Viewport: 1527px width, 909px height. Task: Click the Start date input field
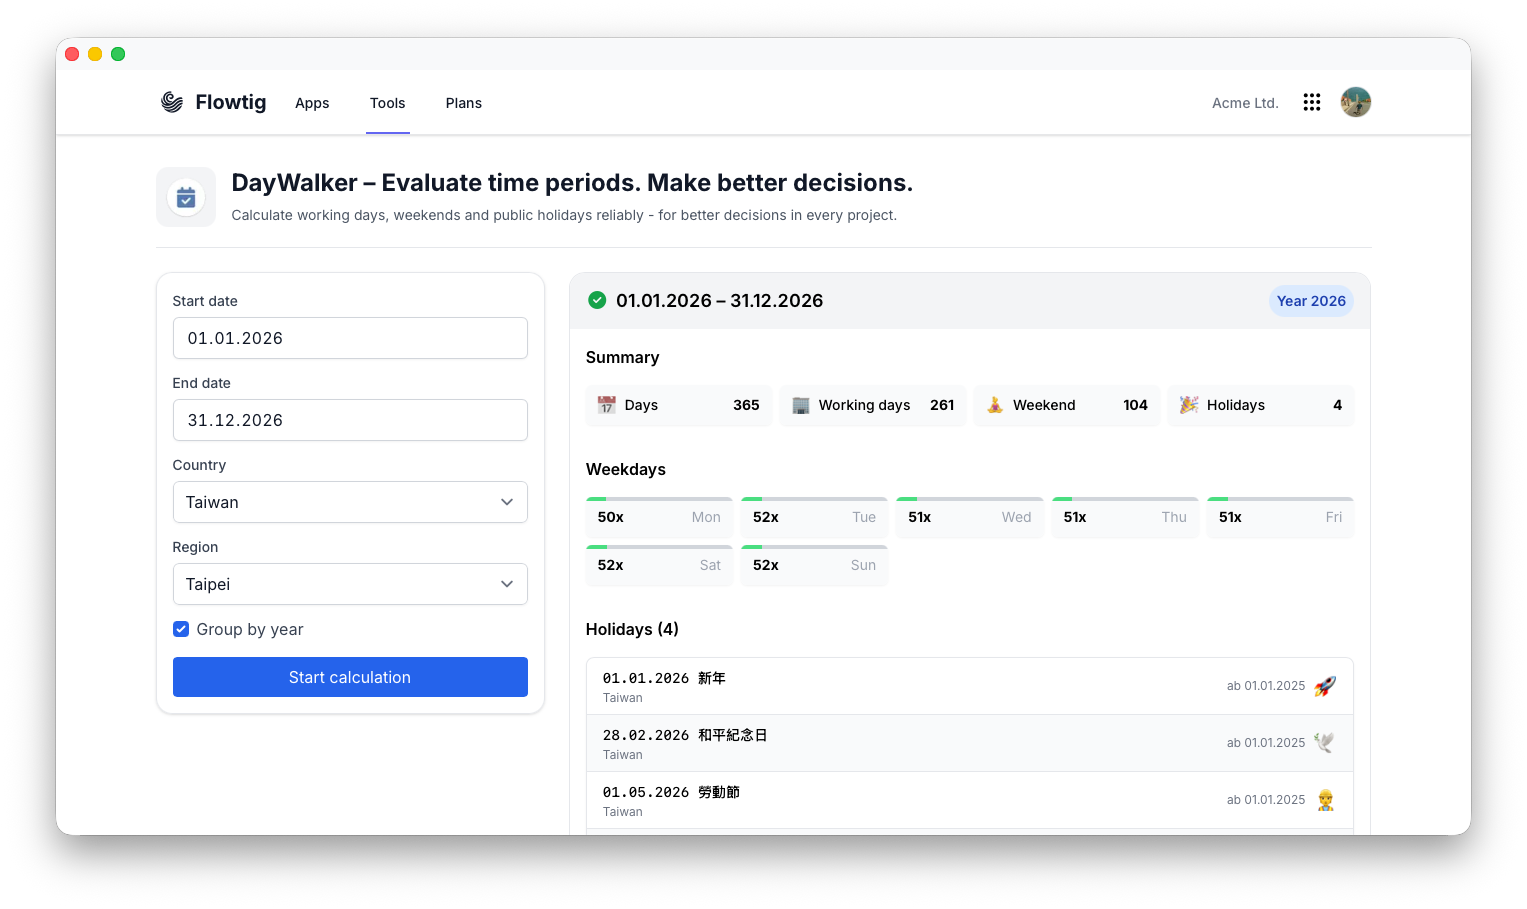350,338
